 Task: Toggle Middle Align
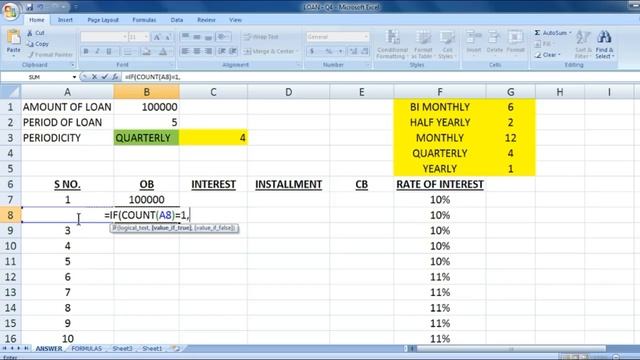(197, 37)
